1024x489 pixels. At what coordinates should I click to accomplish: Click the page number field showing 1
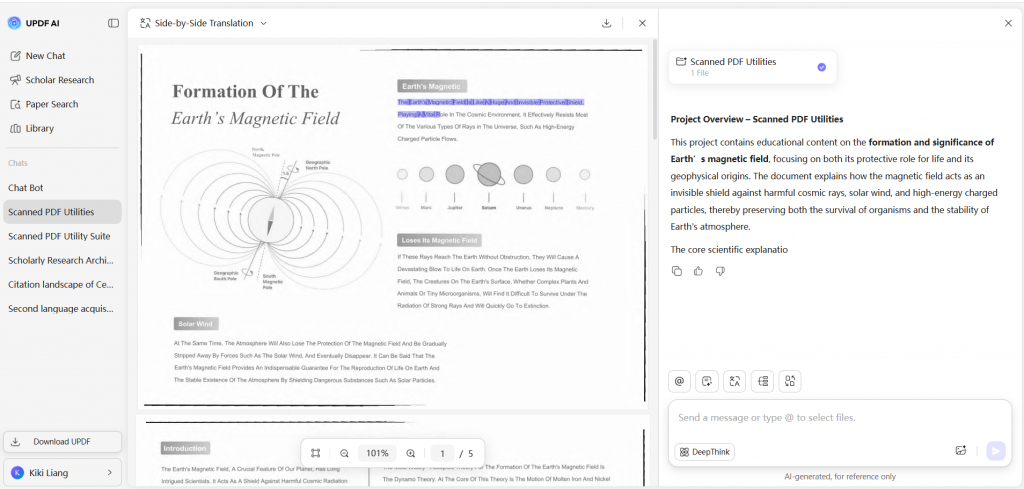[442, 453]
